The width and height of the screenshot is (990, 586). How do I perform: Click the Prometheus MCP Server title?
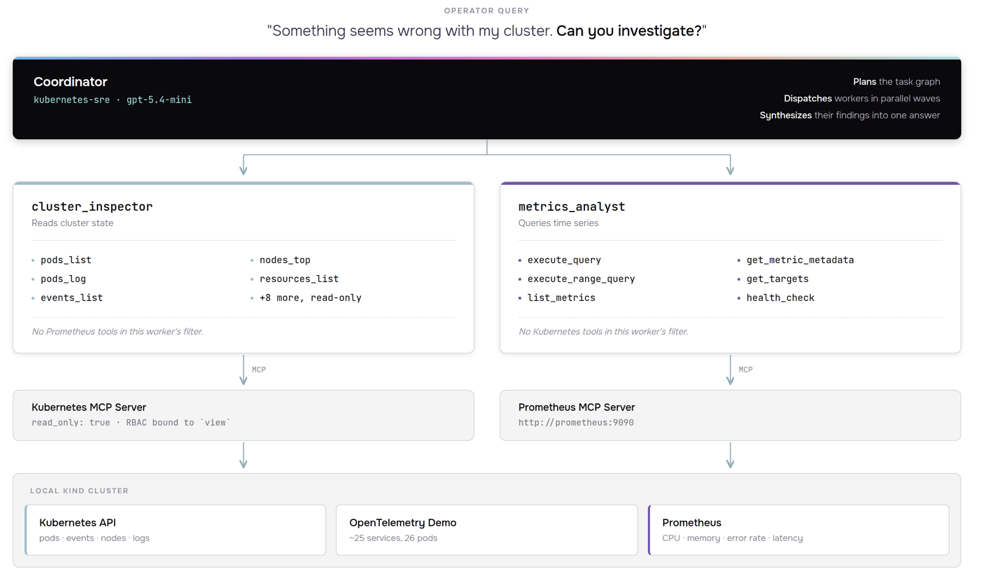576,407
